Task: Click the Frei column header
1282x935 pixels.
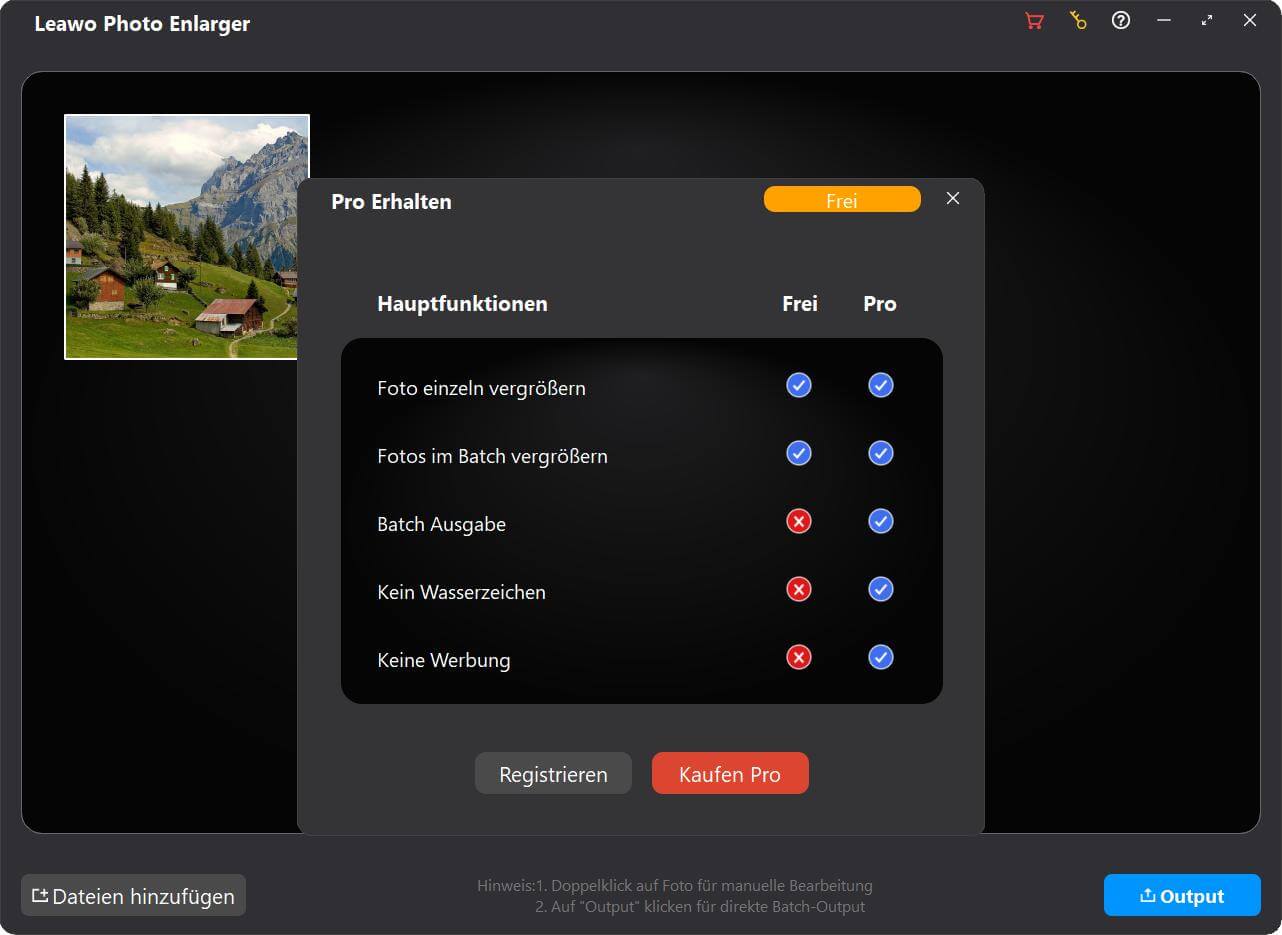Action: [x=800, y=304]
